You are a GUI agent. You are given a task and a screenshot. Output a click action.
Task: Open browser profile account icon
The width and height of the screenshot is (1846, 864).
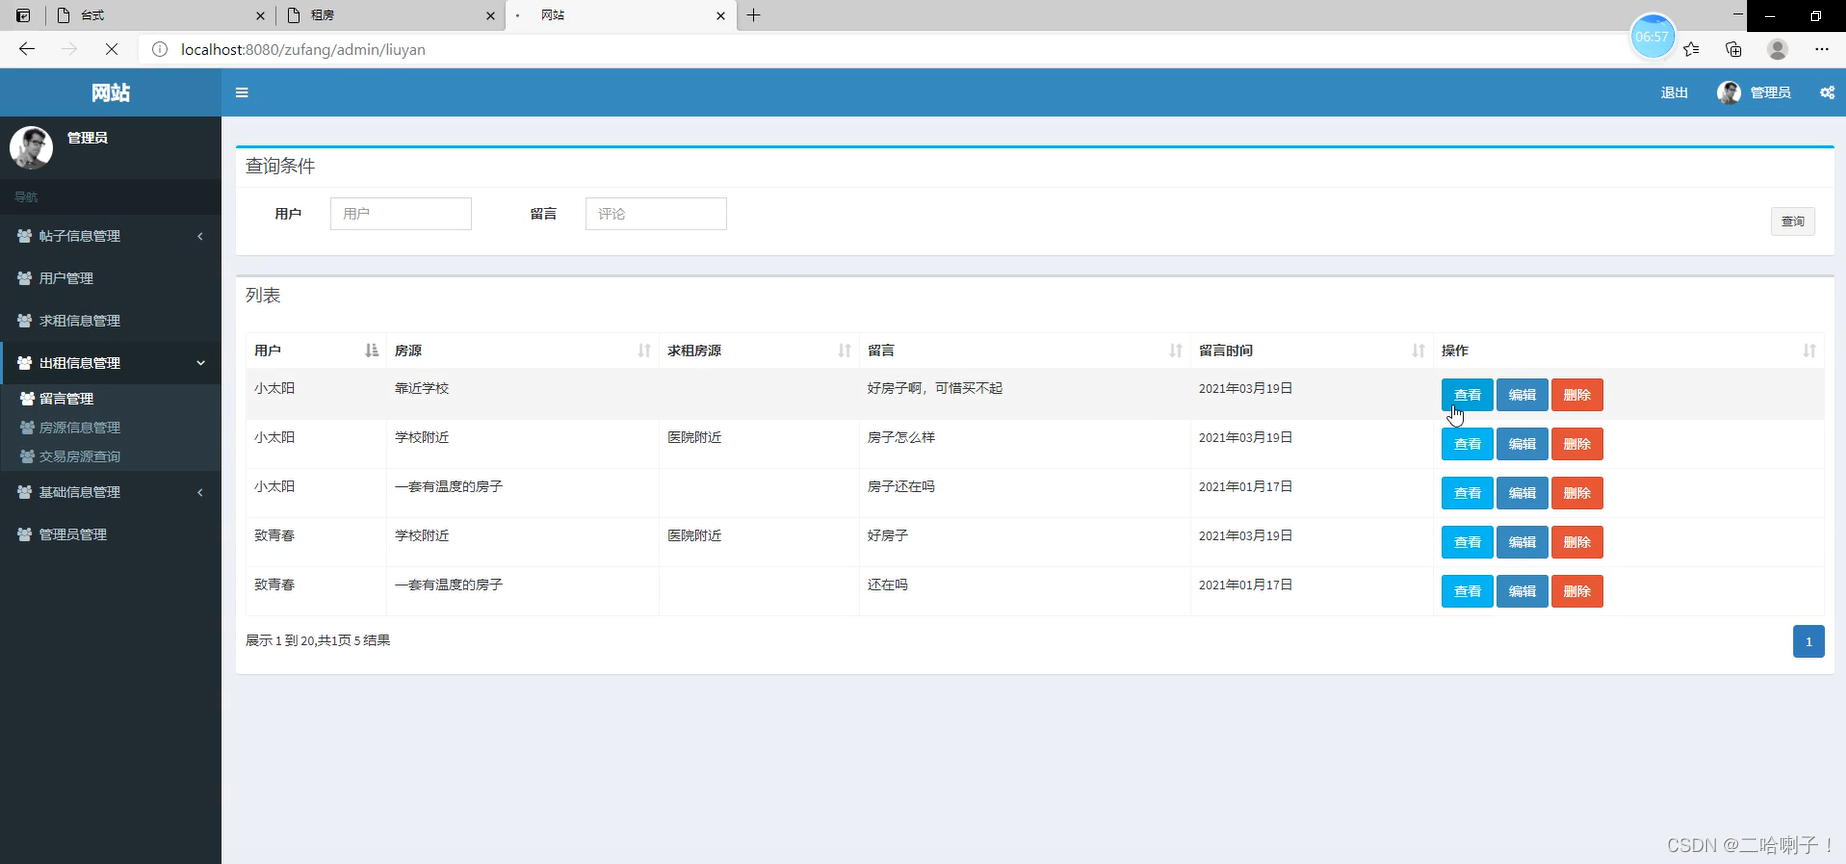(1777, 49)
